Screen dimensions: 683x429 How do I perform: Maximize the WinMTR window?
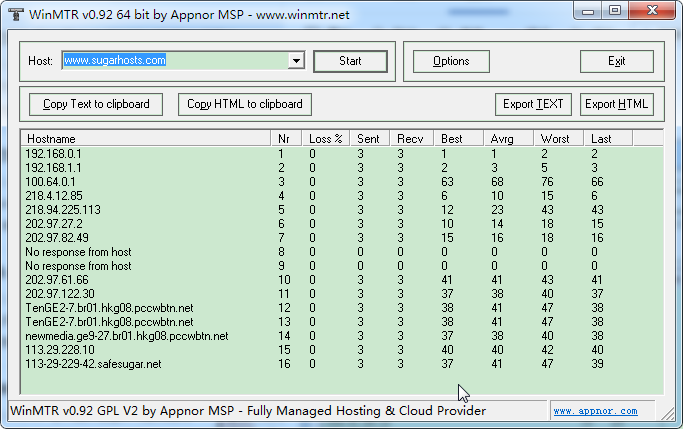pyautogui.click(x=615, y=11)
